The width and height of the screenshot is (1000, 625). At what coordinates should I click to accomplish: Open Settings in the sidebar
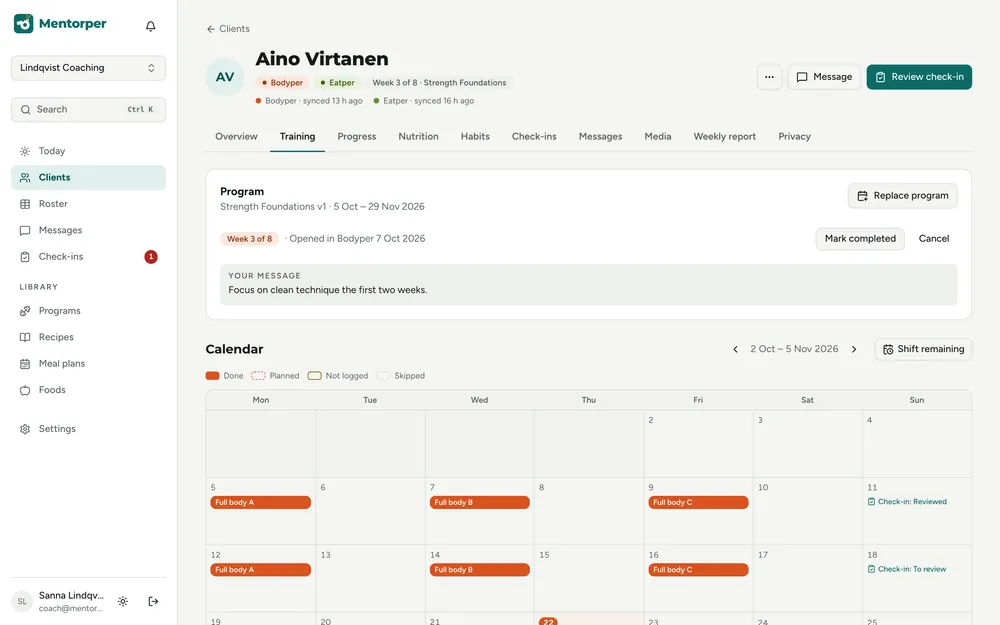click(x=88, y=429)
